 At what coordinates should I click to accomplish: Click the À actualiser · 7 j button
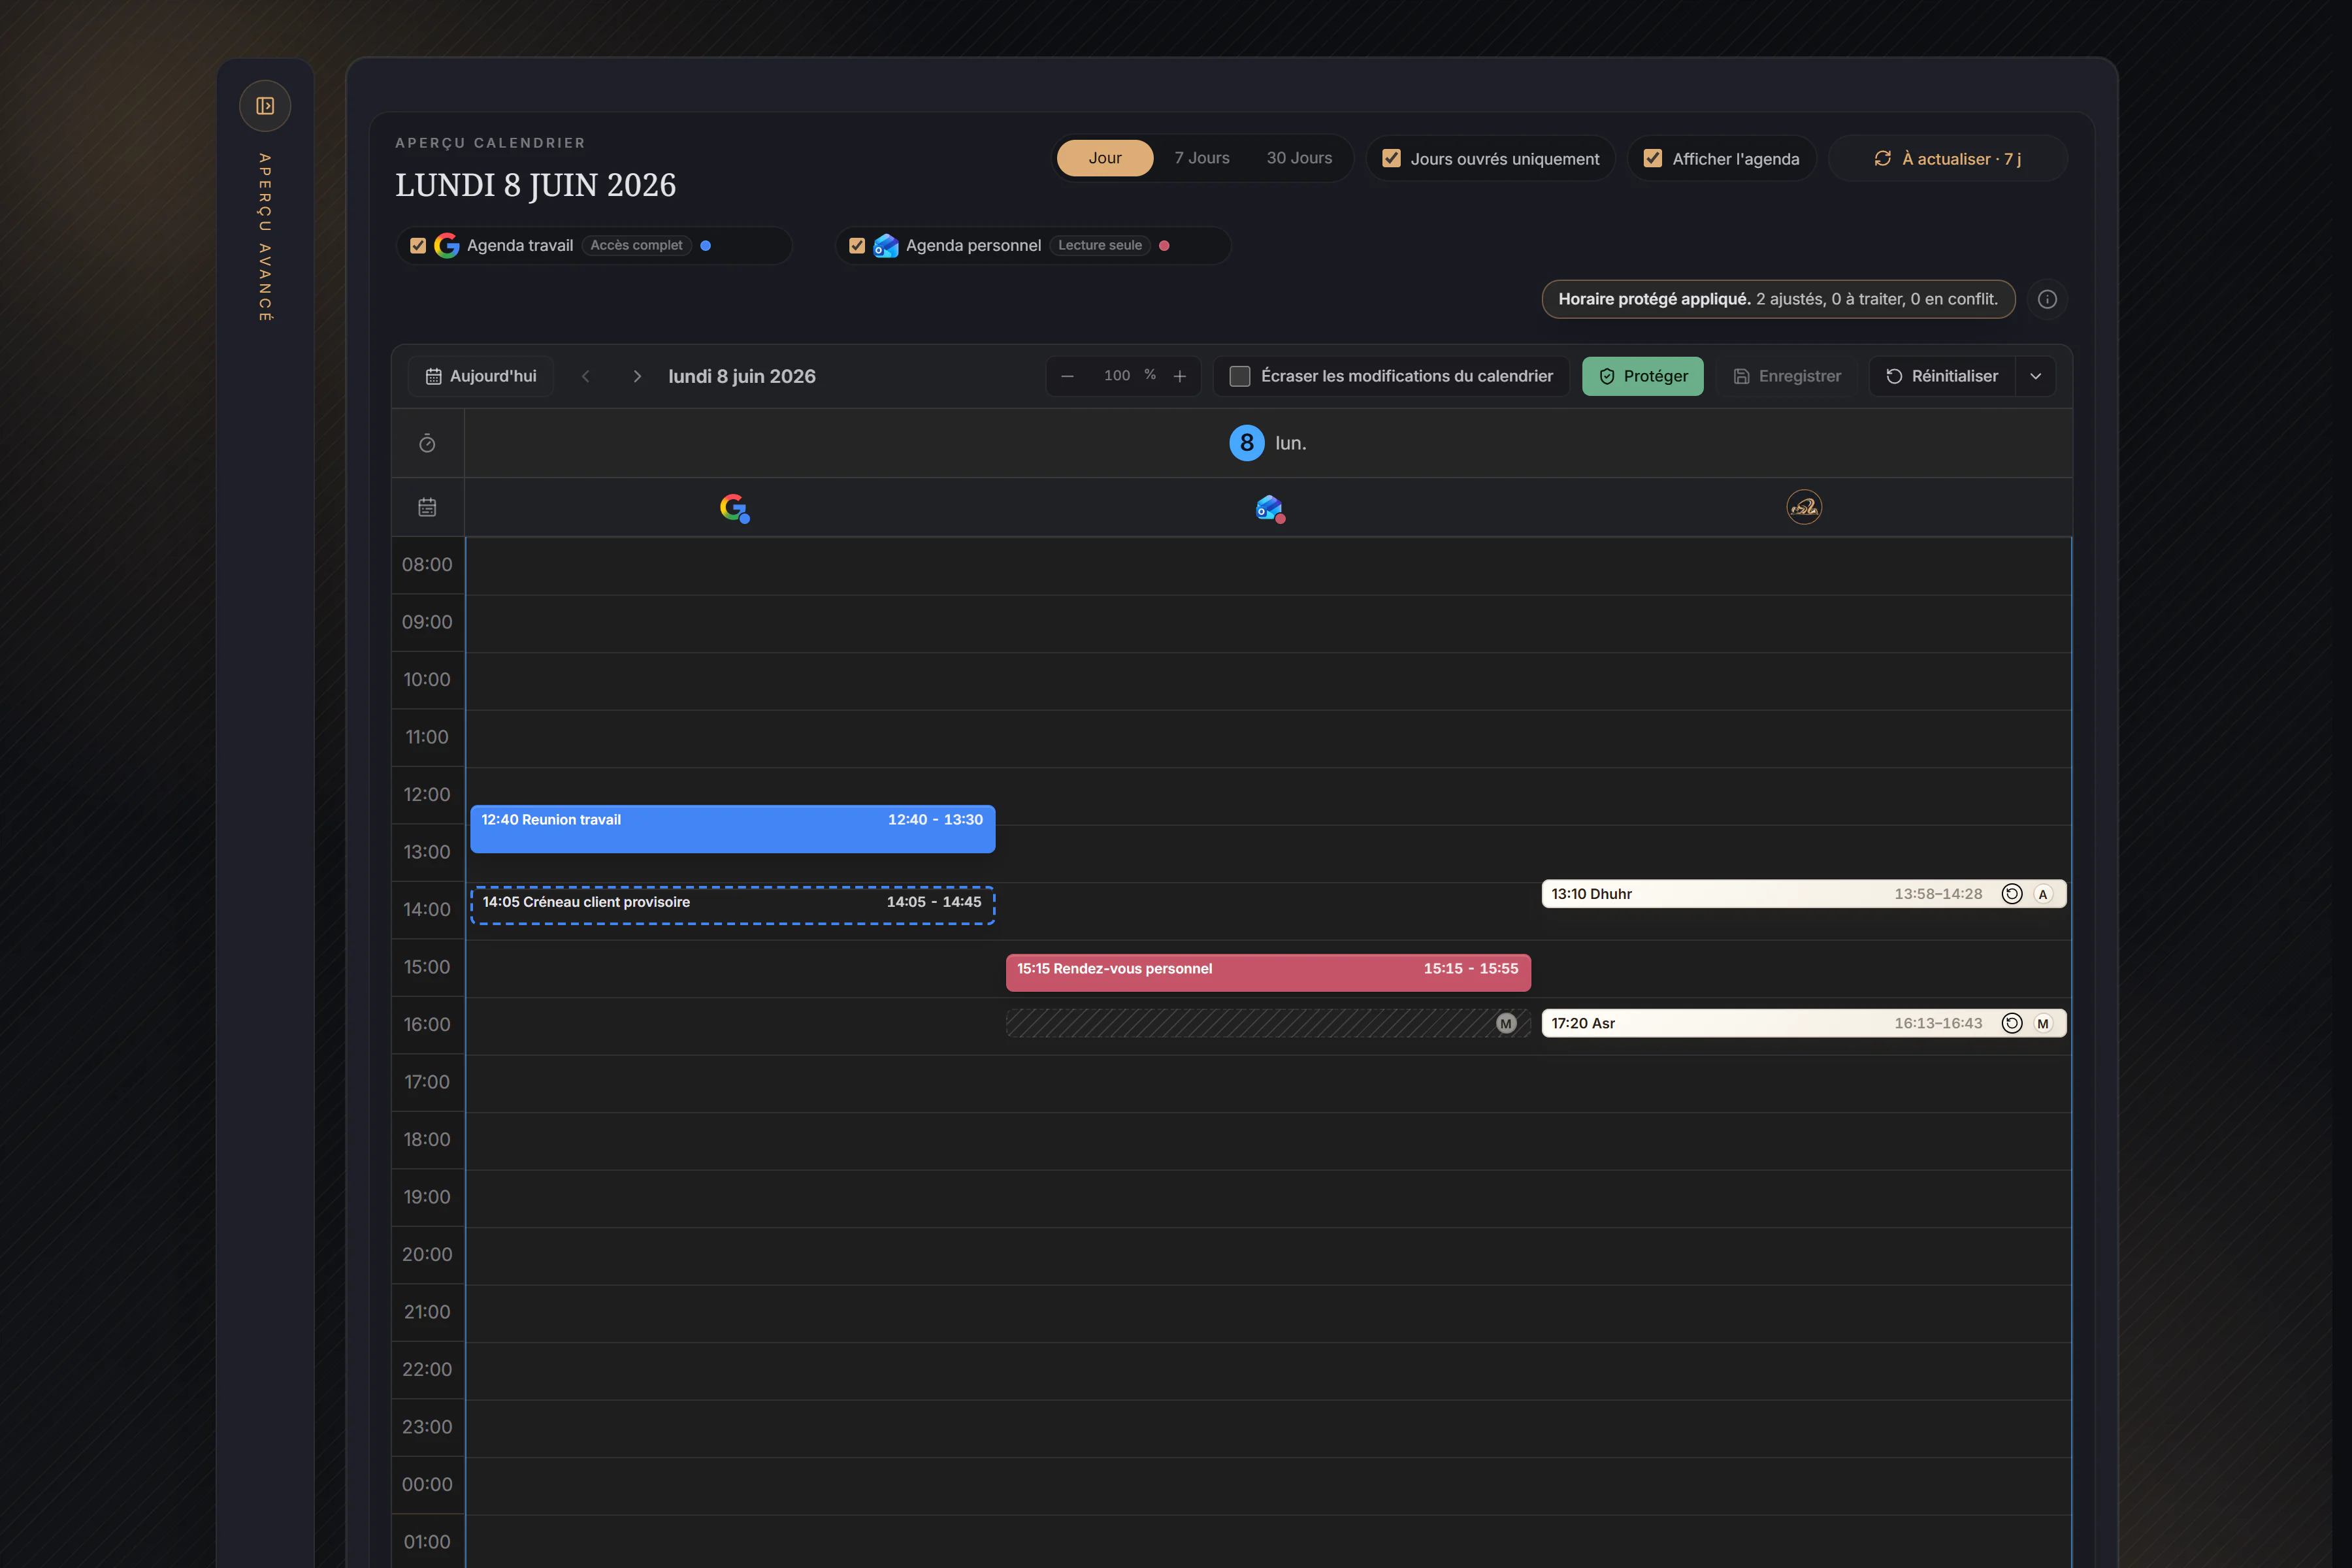pos(1948,158)
